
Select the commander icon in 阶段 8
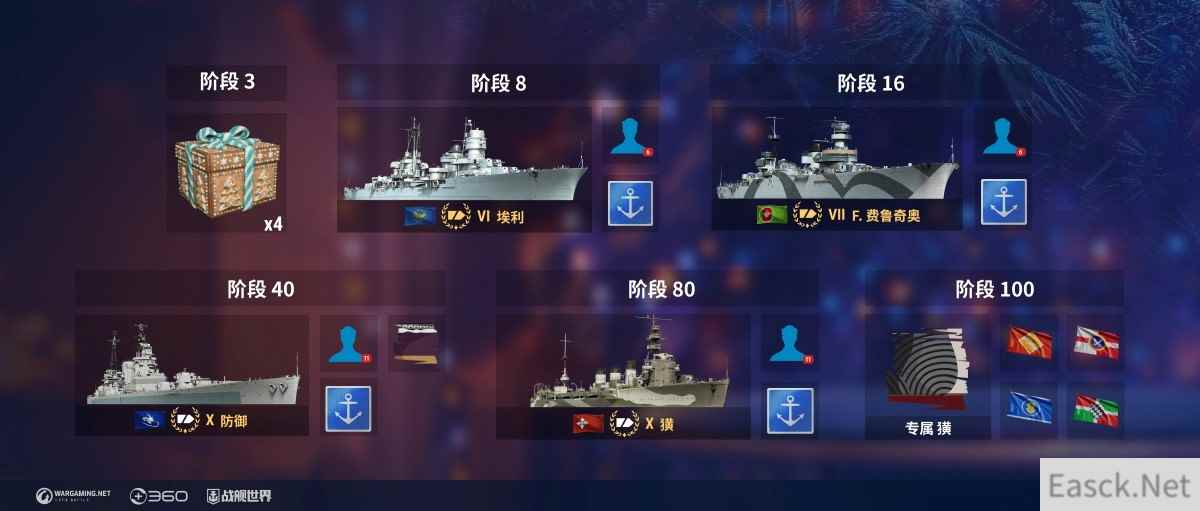click(x=630, y=139)
